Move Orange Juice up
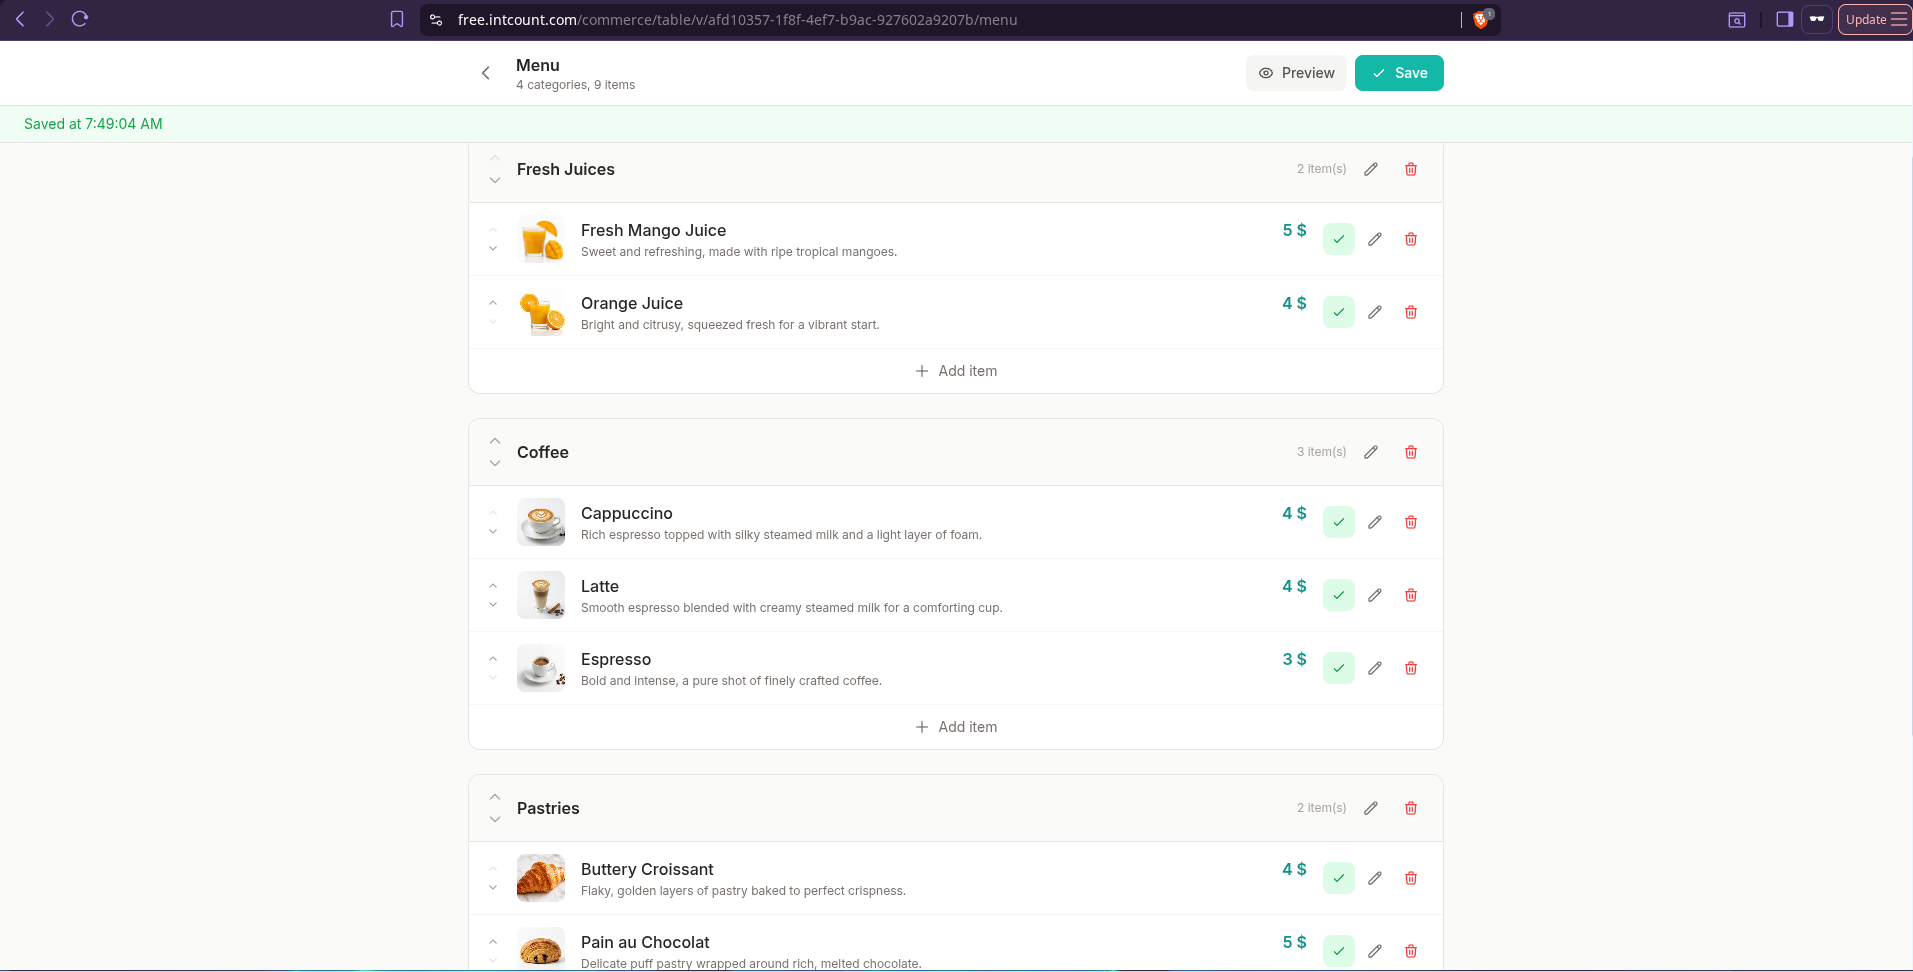Screen dimensions: 1913x972 pos(493,302)
